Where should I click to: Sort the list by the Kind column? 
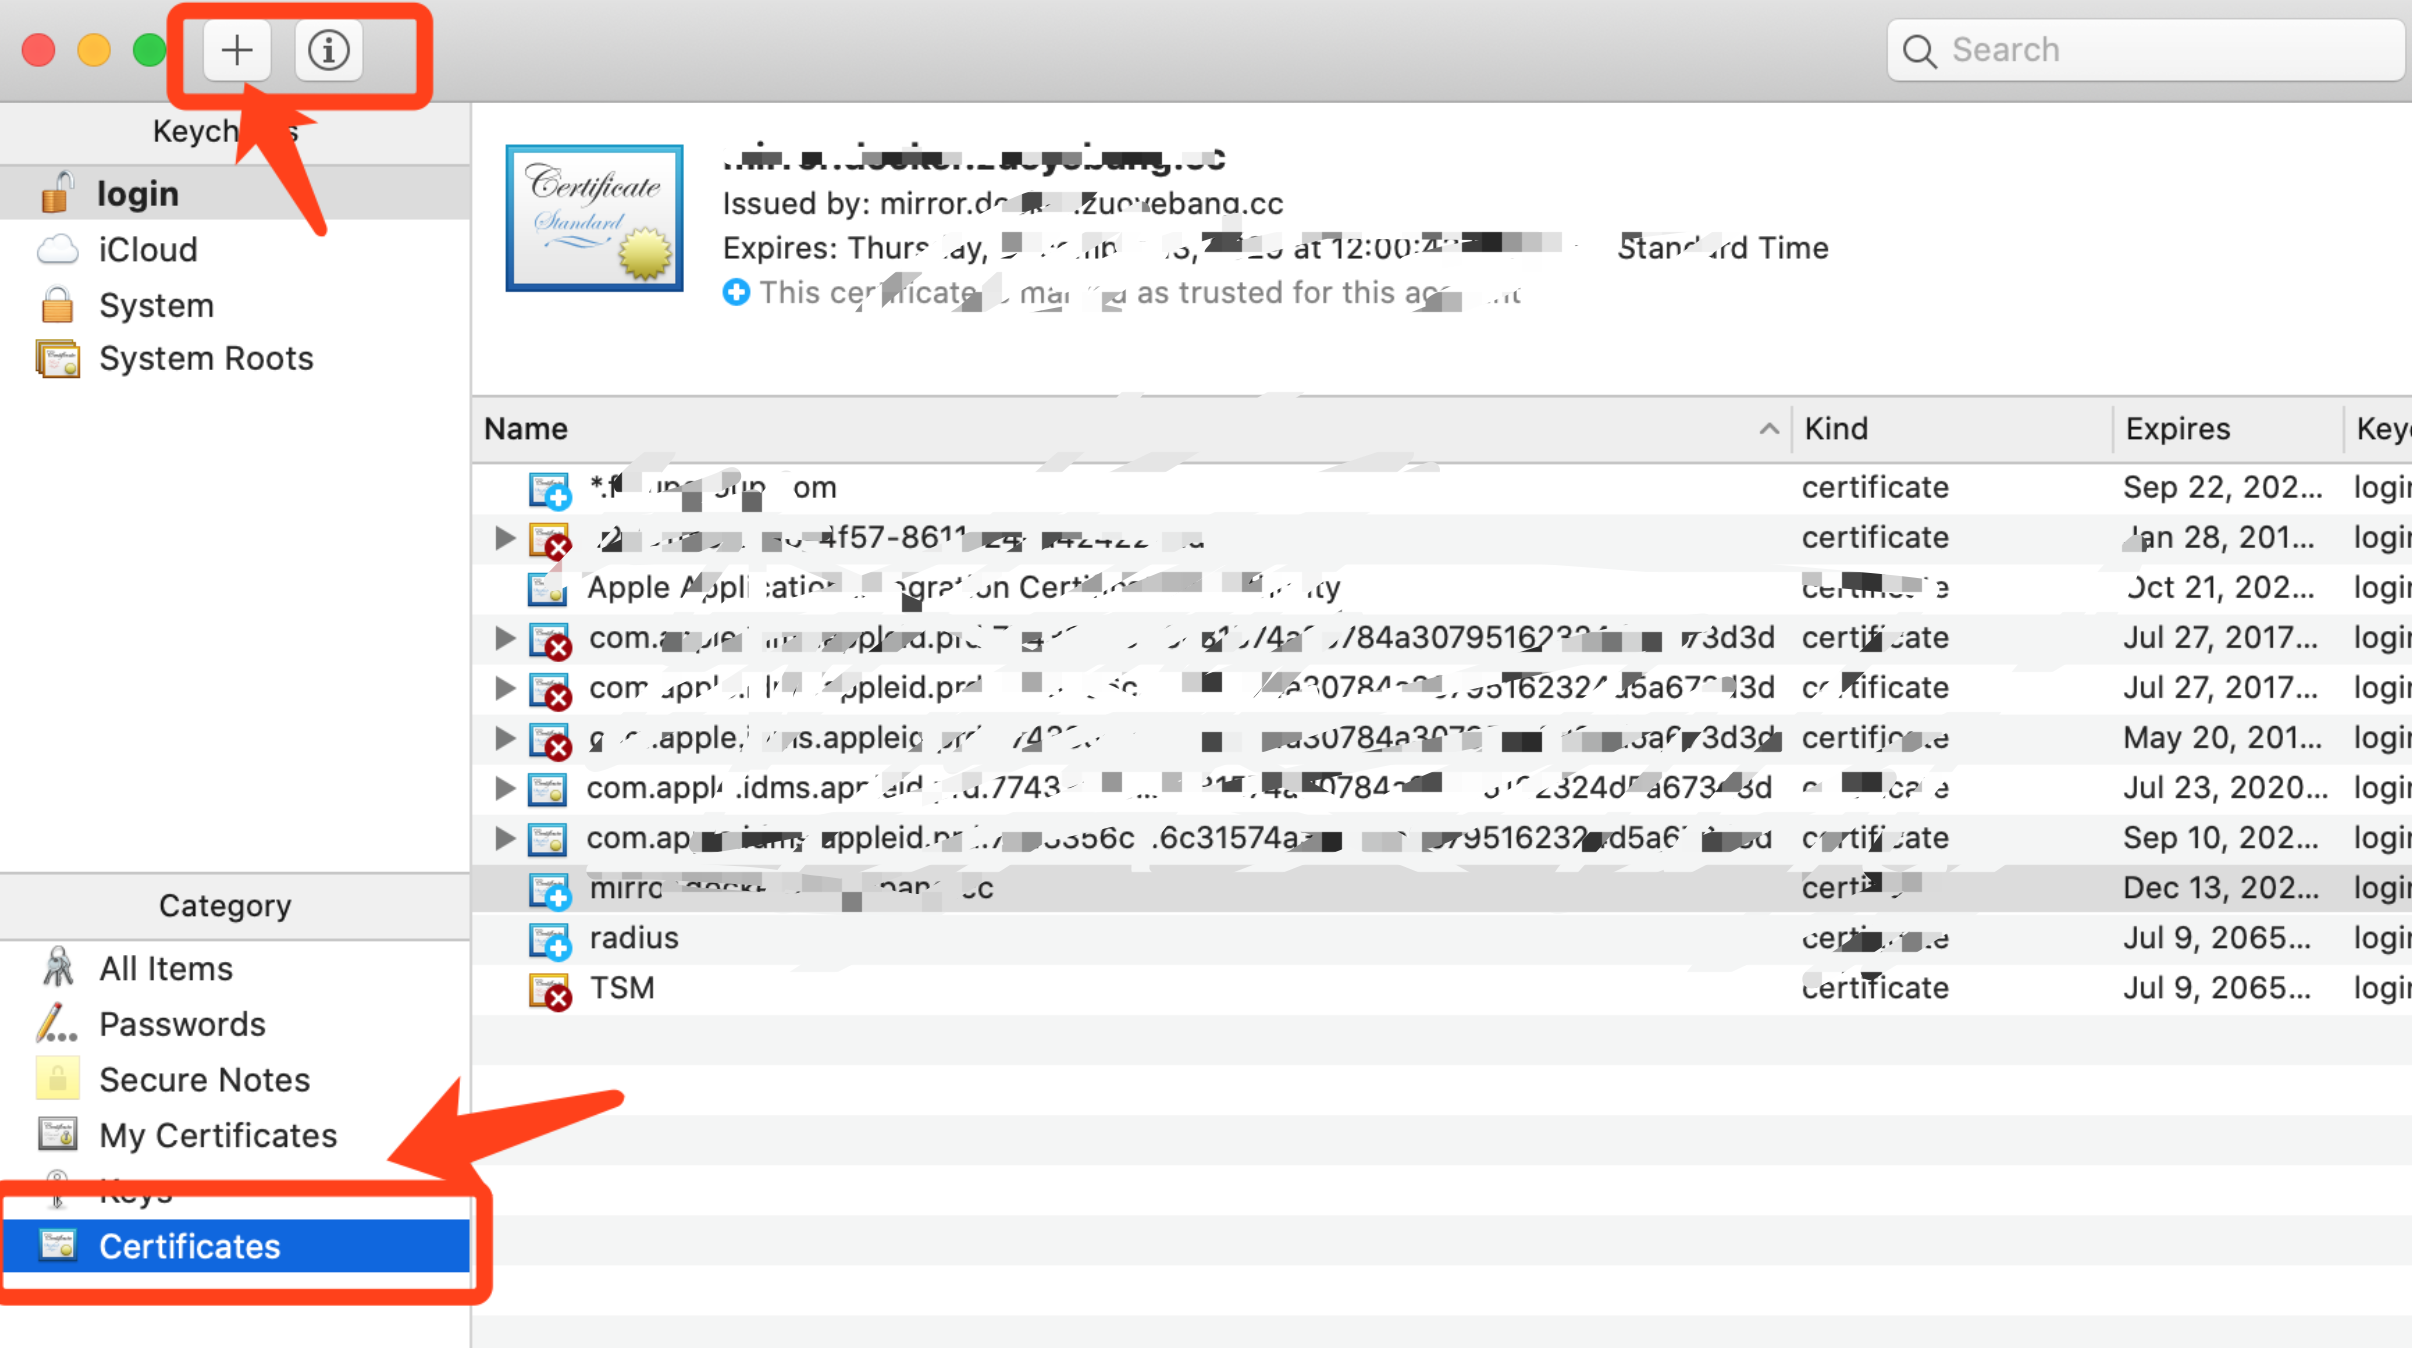point(1952,429)
